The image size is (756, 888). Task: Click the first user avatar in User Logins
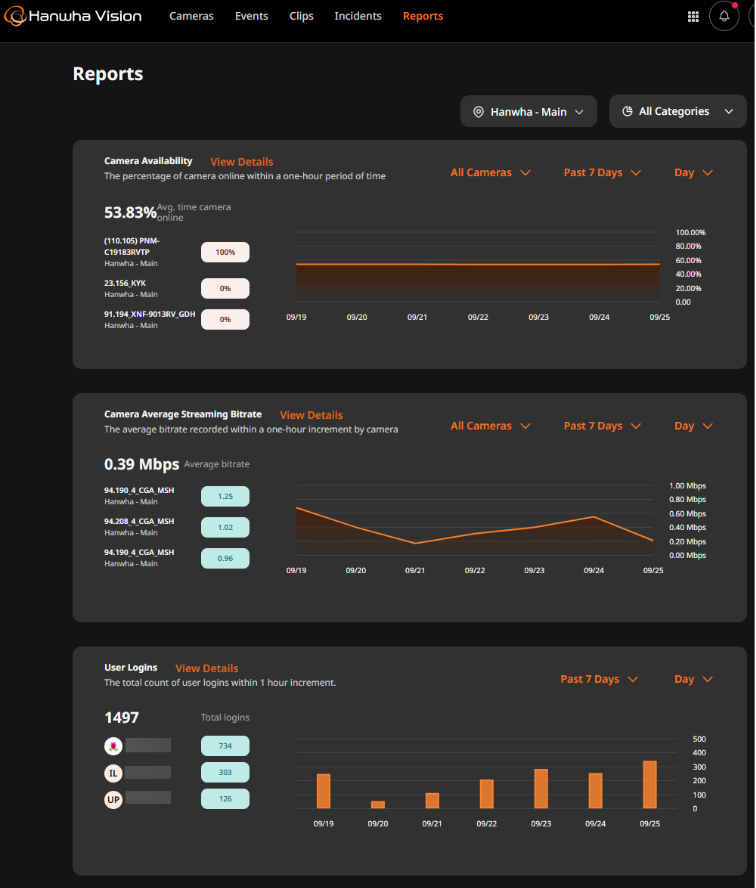pos(114,746)
